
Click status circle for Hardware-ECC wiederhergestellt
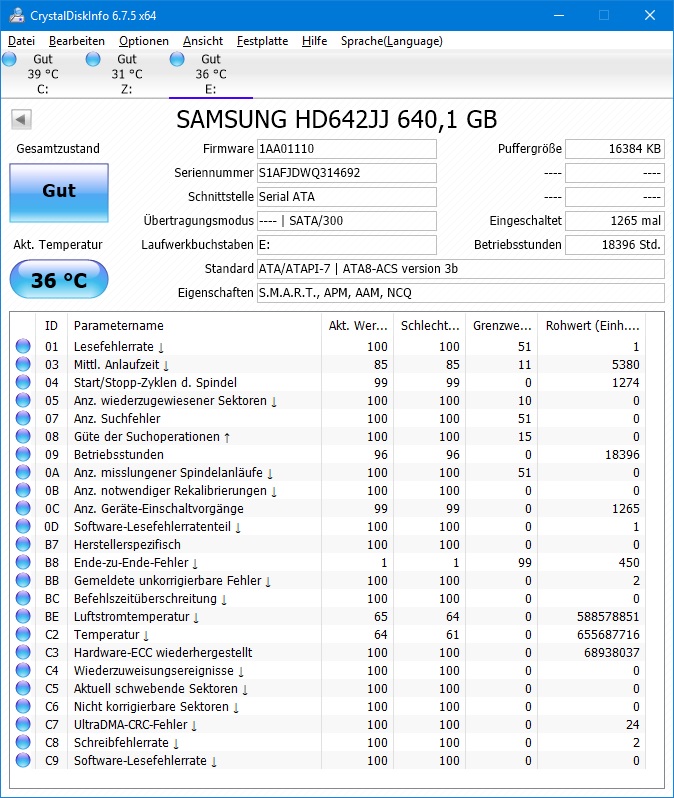click(x=23, y=652)
